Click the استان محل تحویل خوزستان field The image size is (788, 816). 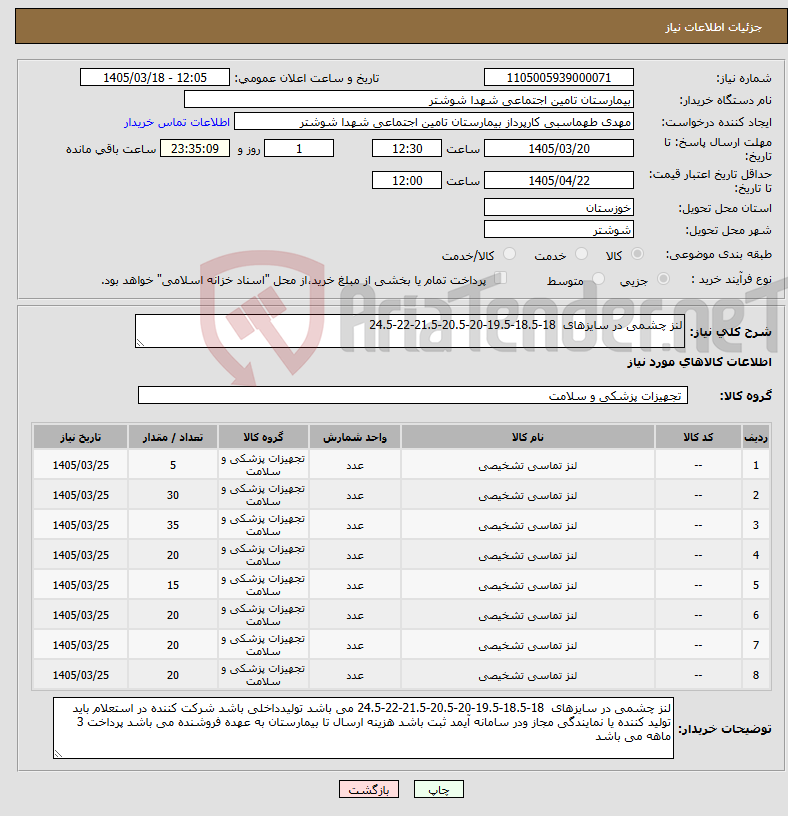(x=558, y=208)
